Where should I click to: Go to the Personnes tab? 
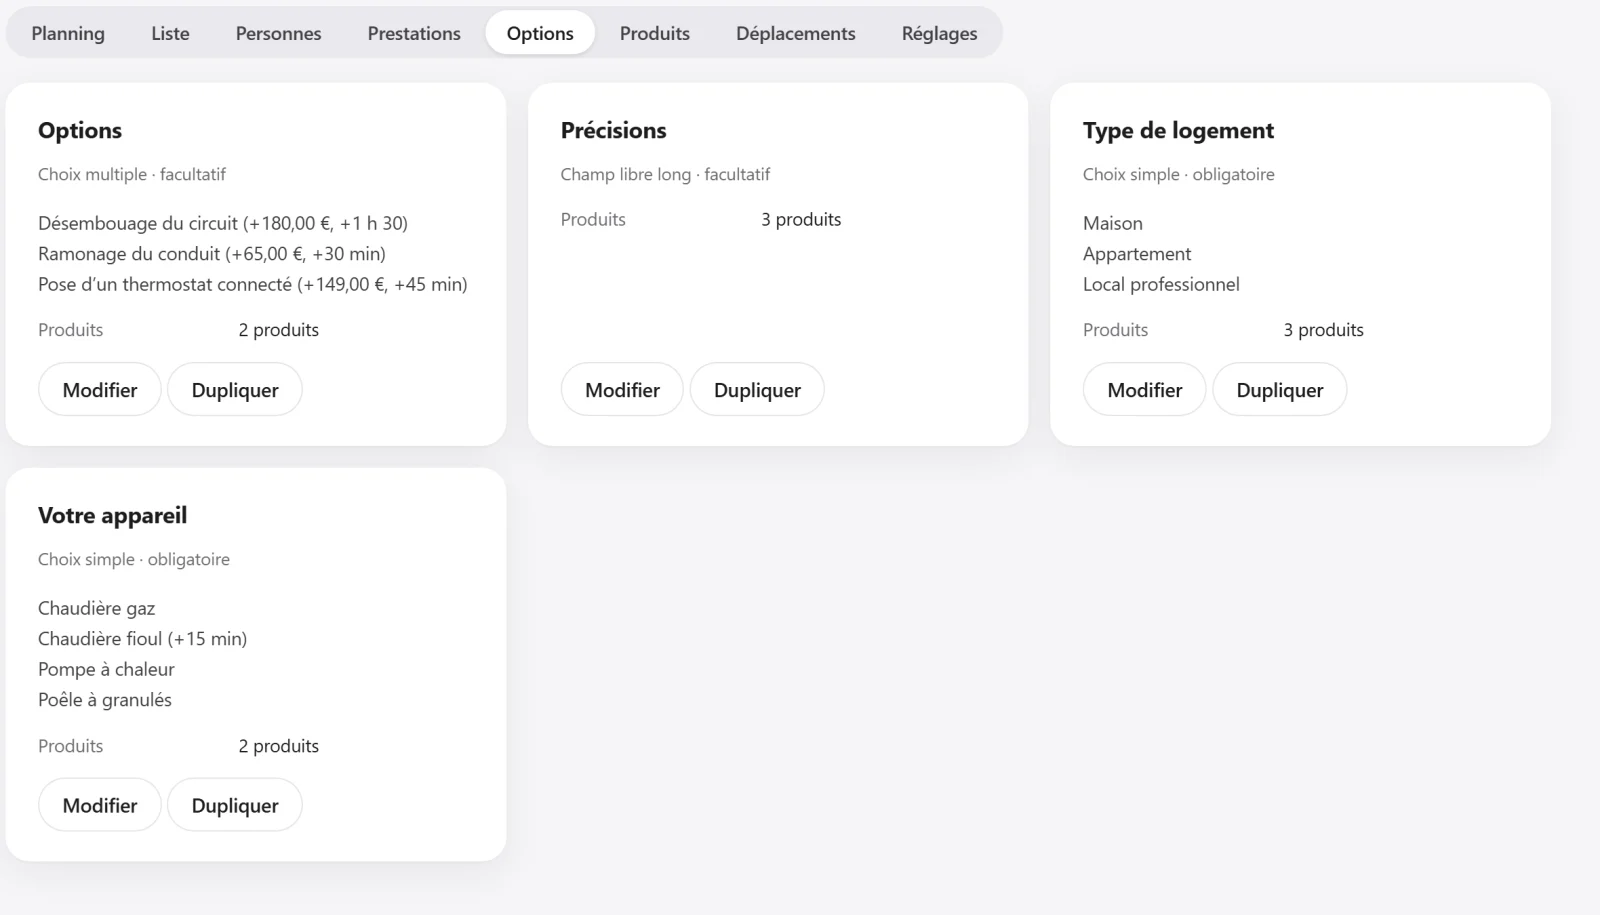coord(278,33)
